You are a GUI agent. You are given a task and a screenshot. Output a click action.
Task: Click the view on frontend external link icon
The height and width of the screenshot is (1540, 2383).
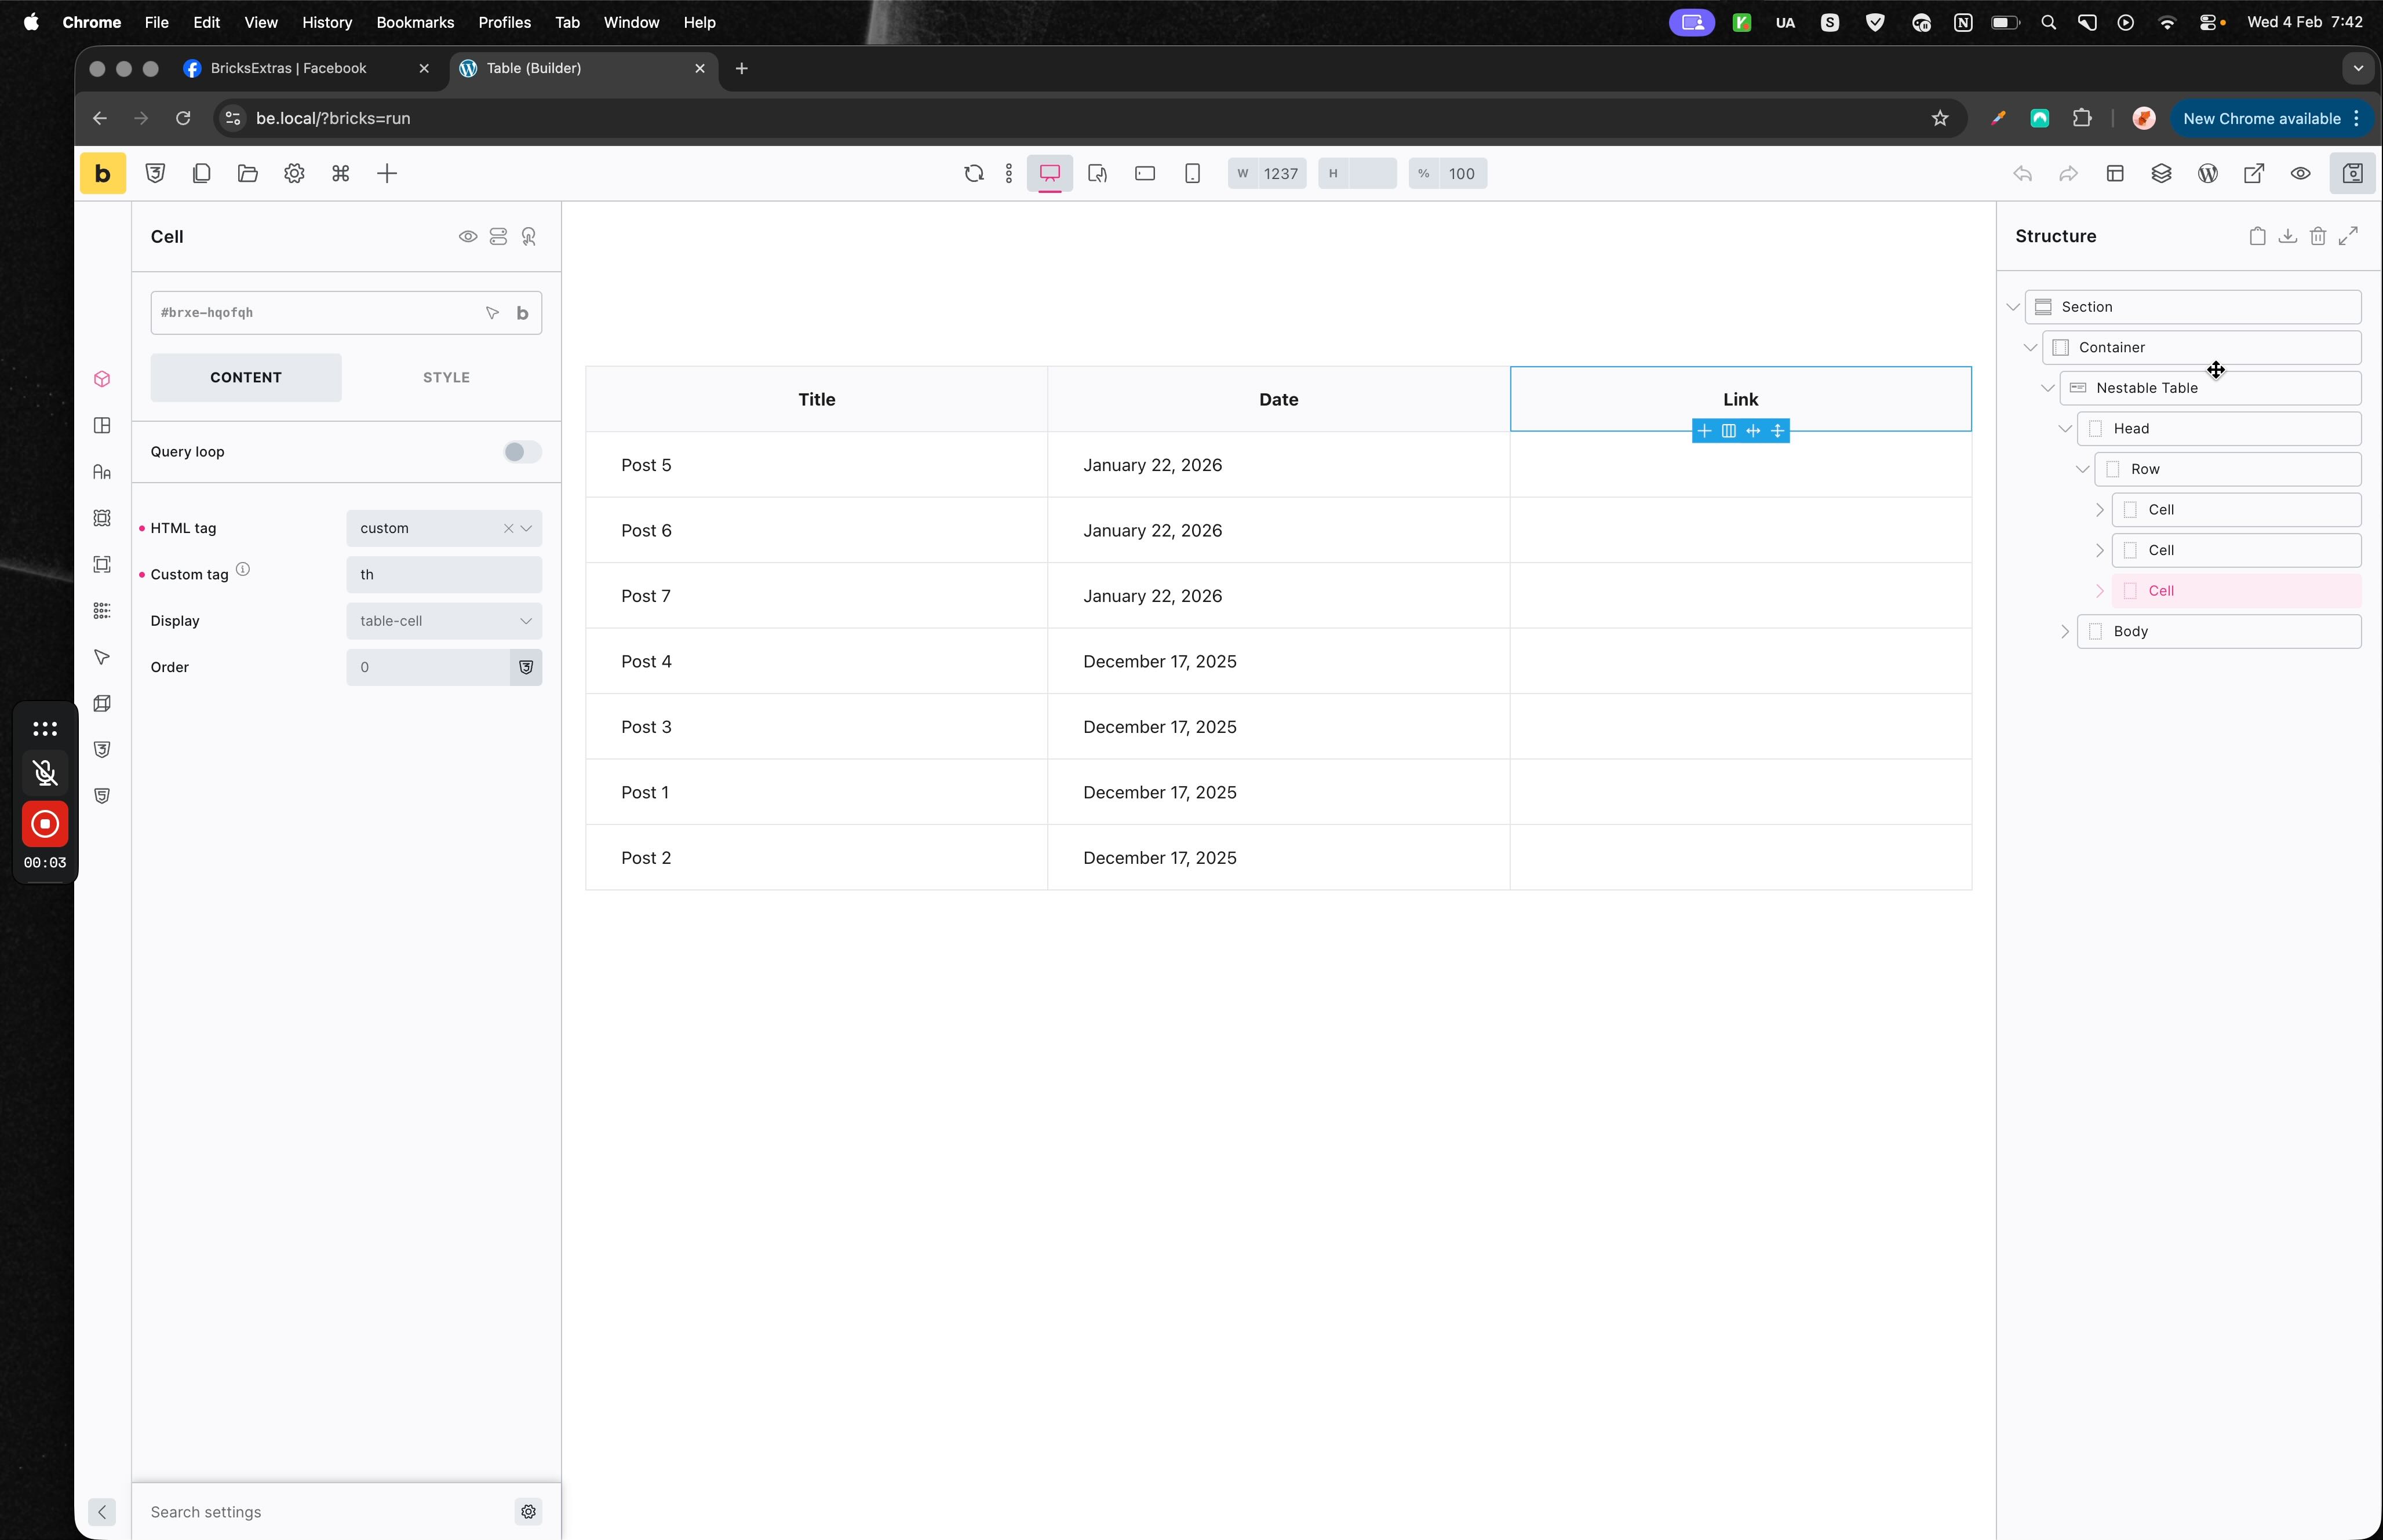coord(2254,173)
